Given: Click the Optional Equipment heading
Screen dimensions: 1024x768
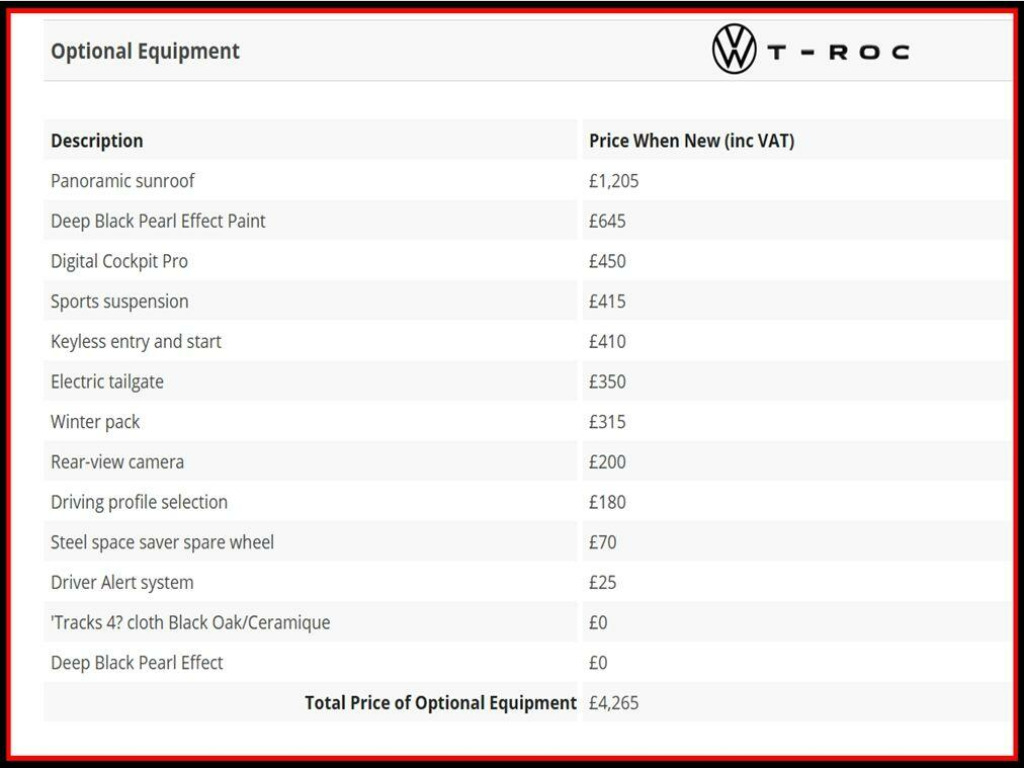Looking at the screenshot, I should pos(145,51).
